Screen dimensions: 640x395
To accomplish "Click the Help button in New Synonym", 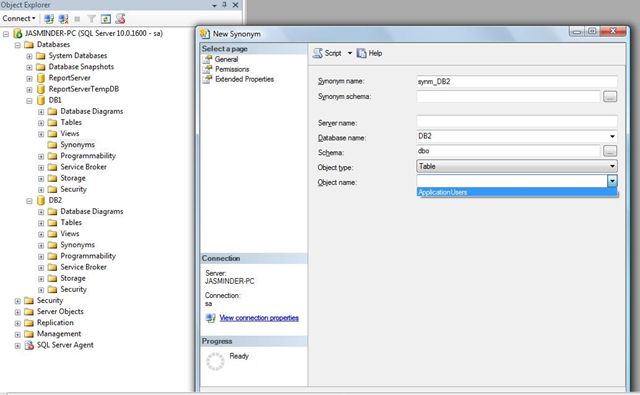I will [369, 53].
